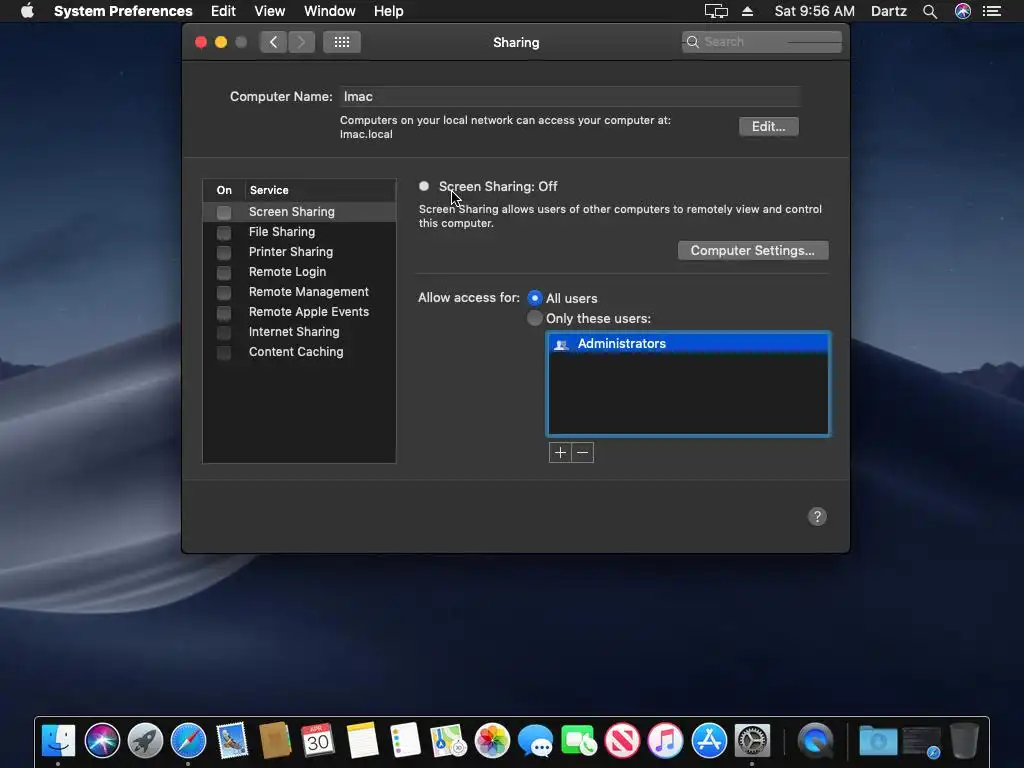This screenshot has width=1024, height=768.
Task: Open Mail stamp icon in dock
Action: pos(232,741)
